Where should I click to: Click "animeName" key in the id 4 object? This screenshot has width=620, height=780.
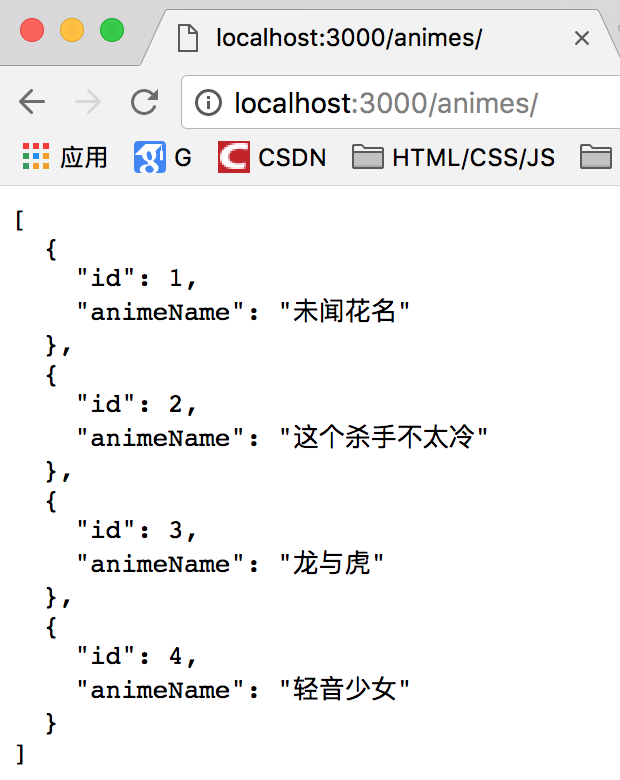tap(160, 690)
